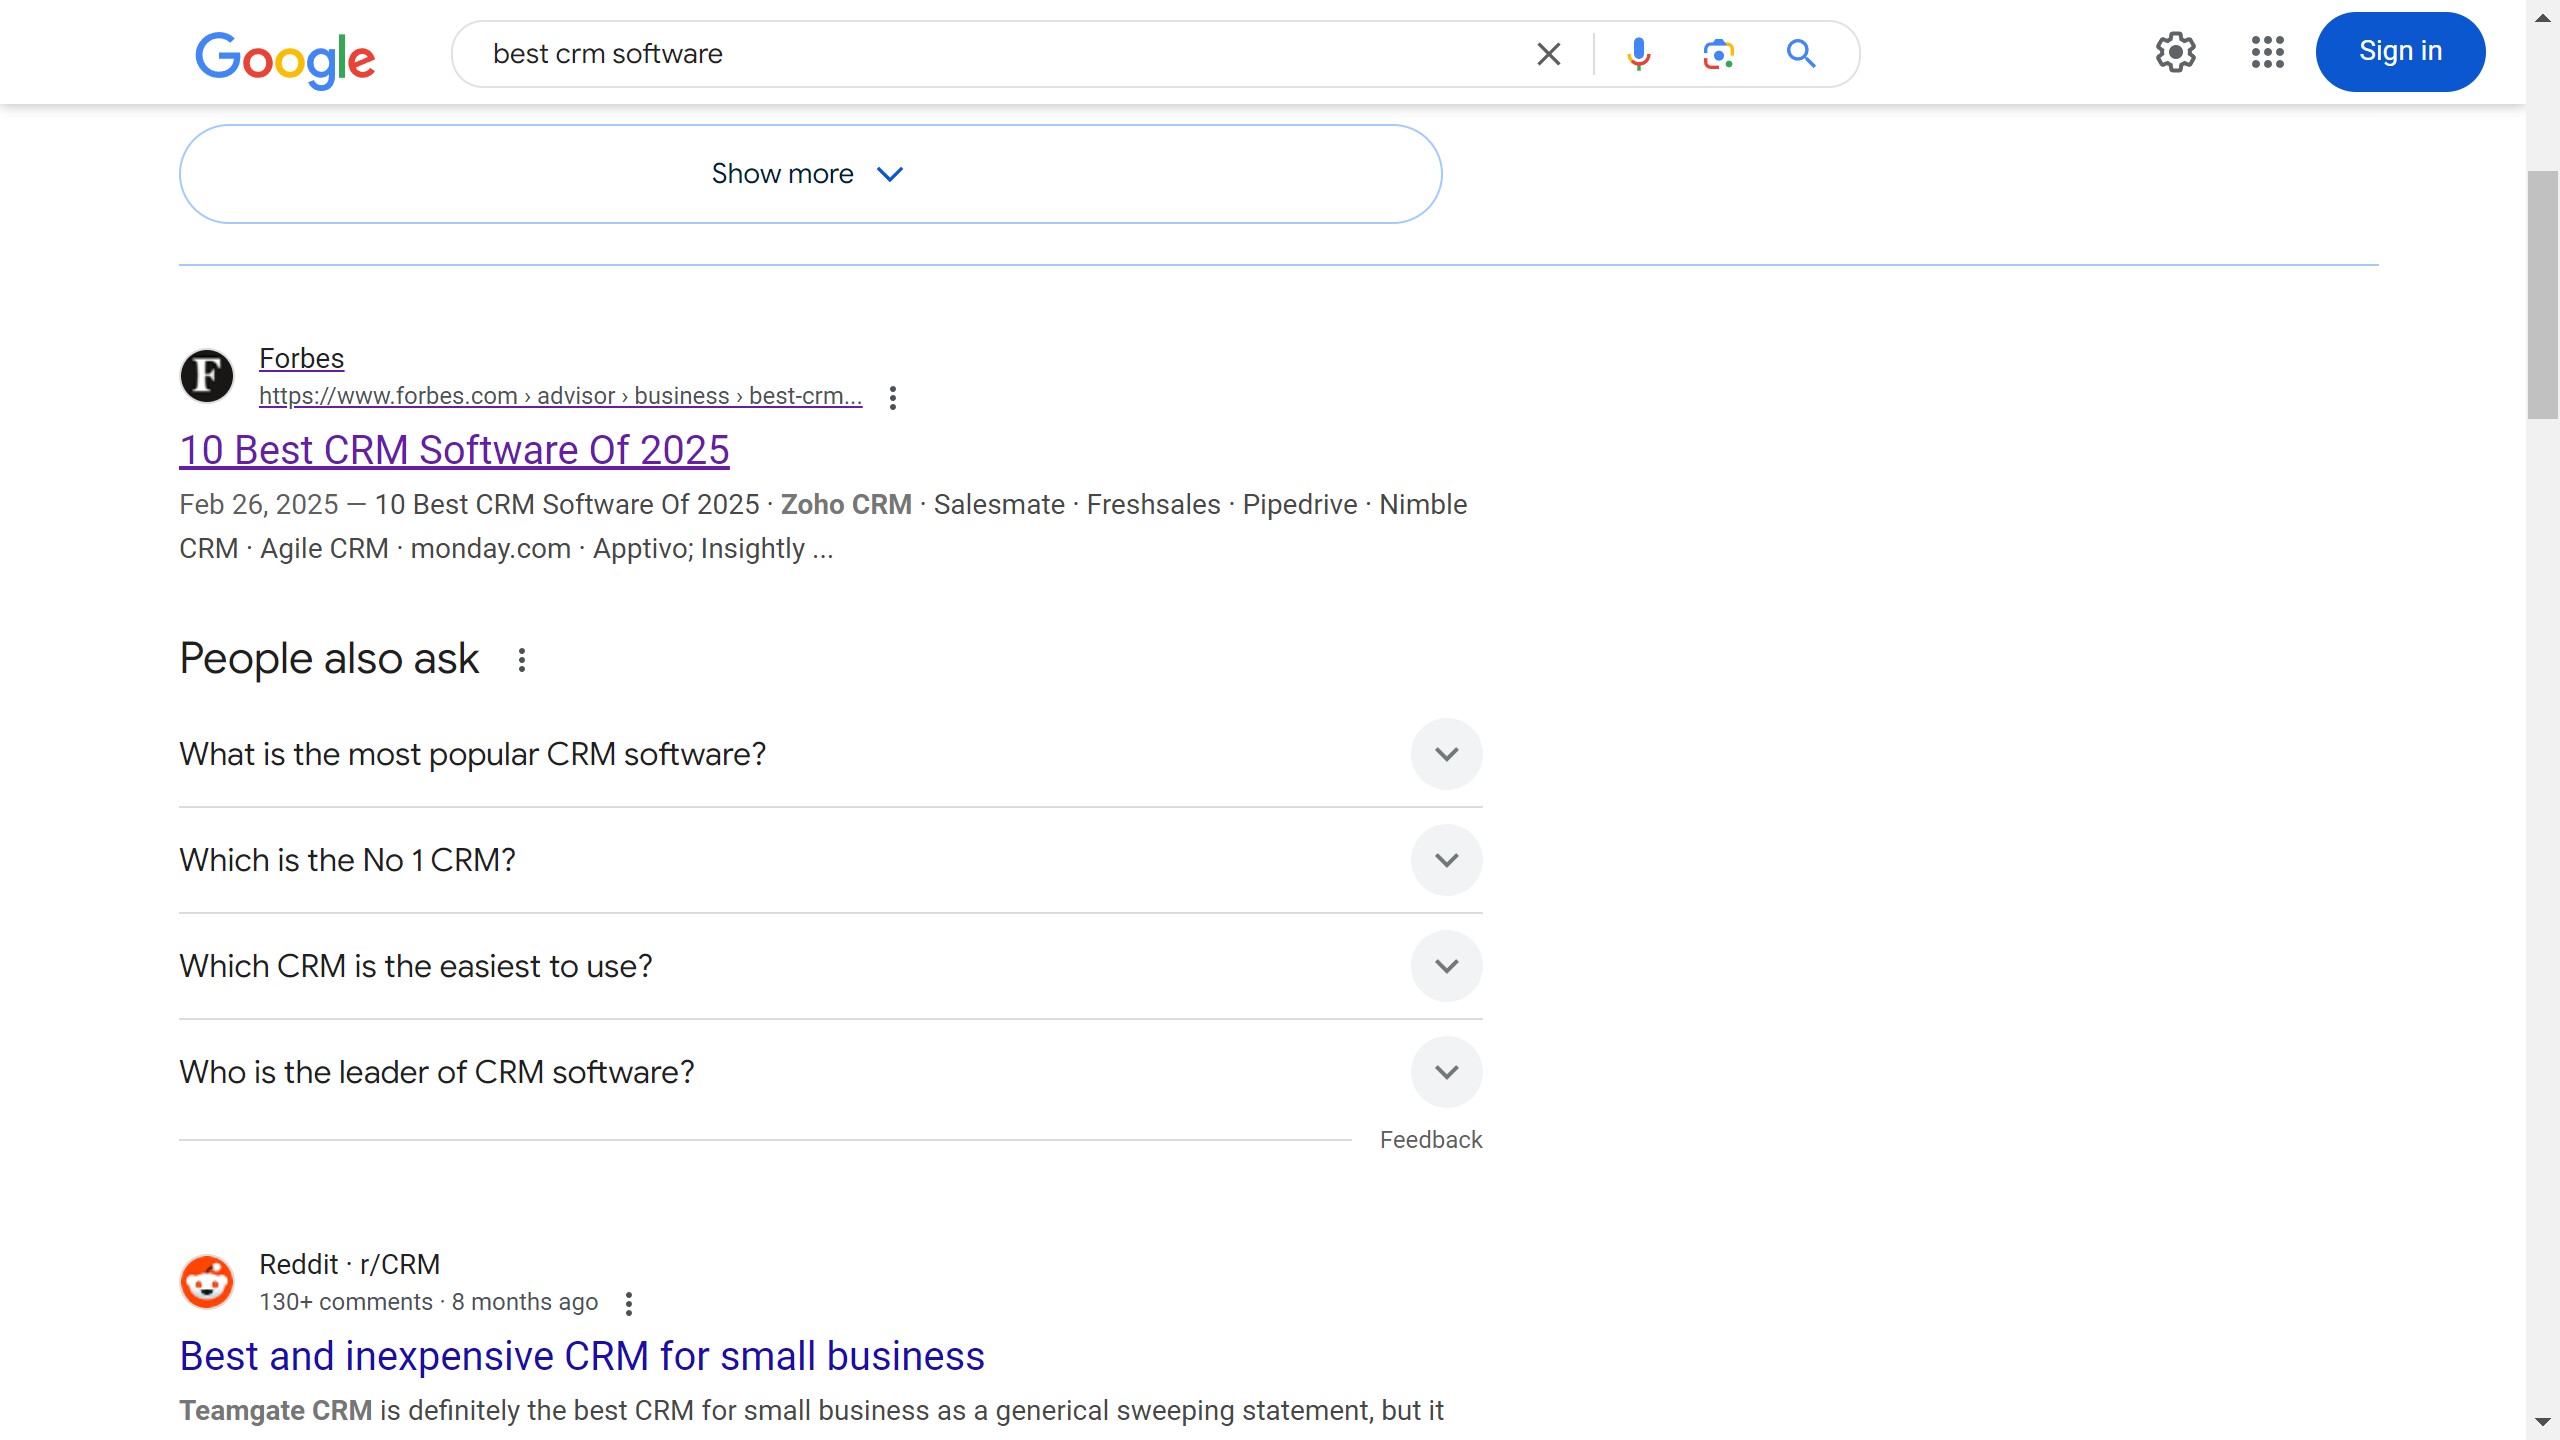Click the Feedback link

[1431, 1140]
